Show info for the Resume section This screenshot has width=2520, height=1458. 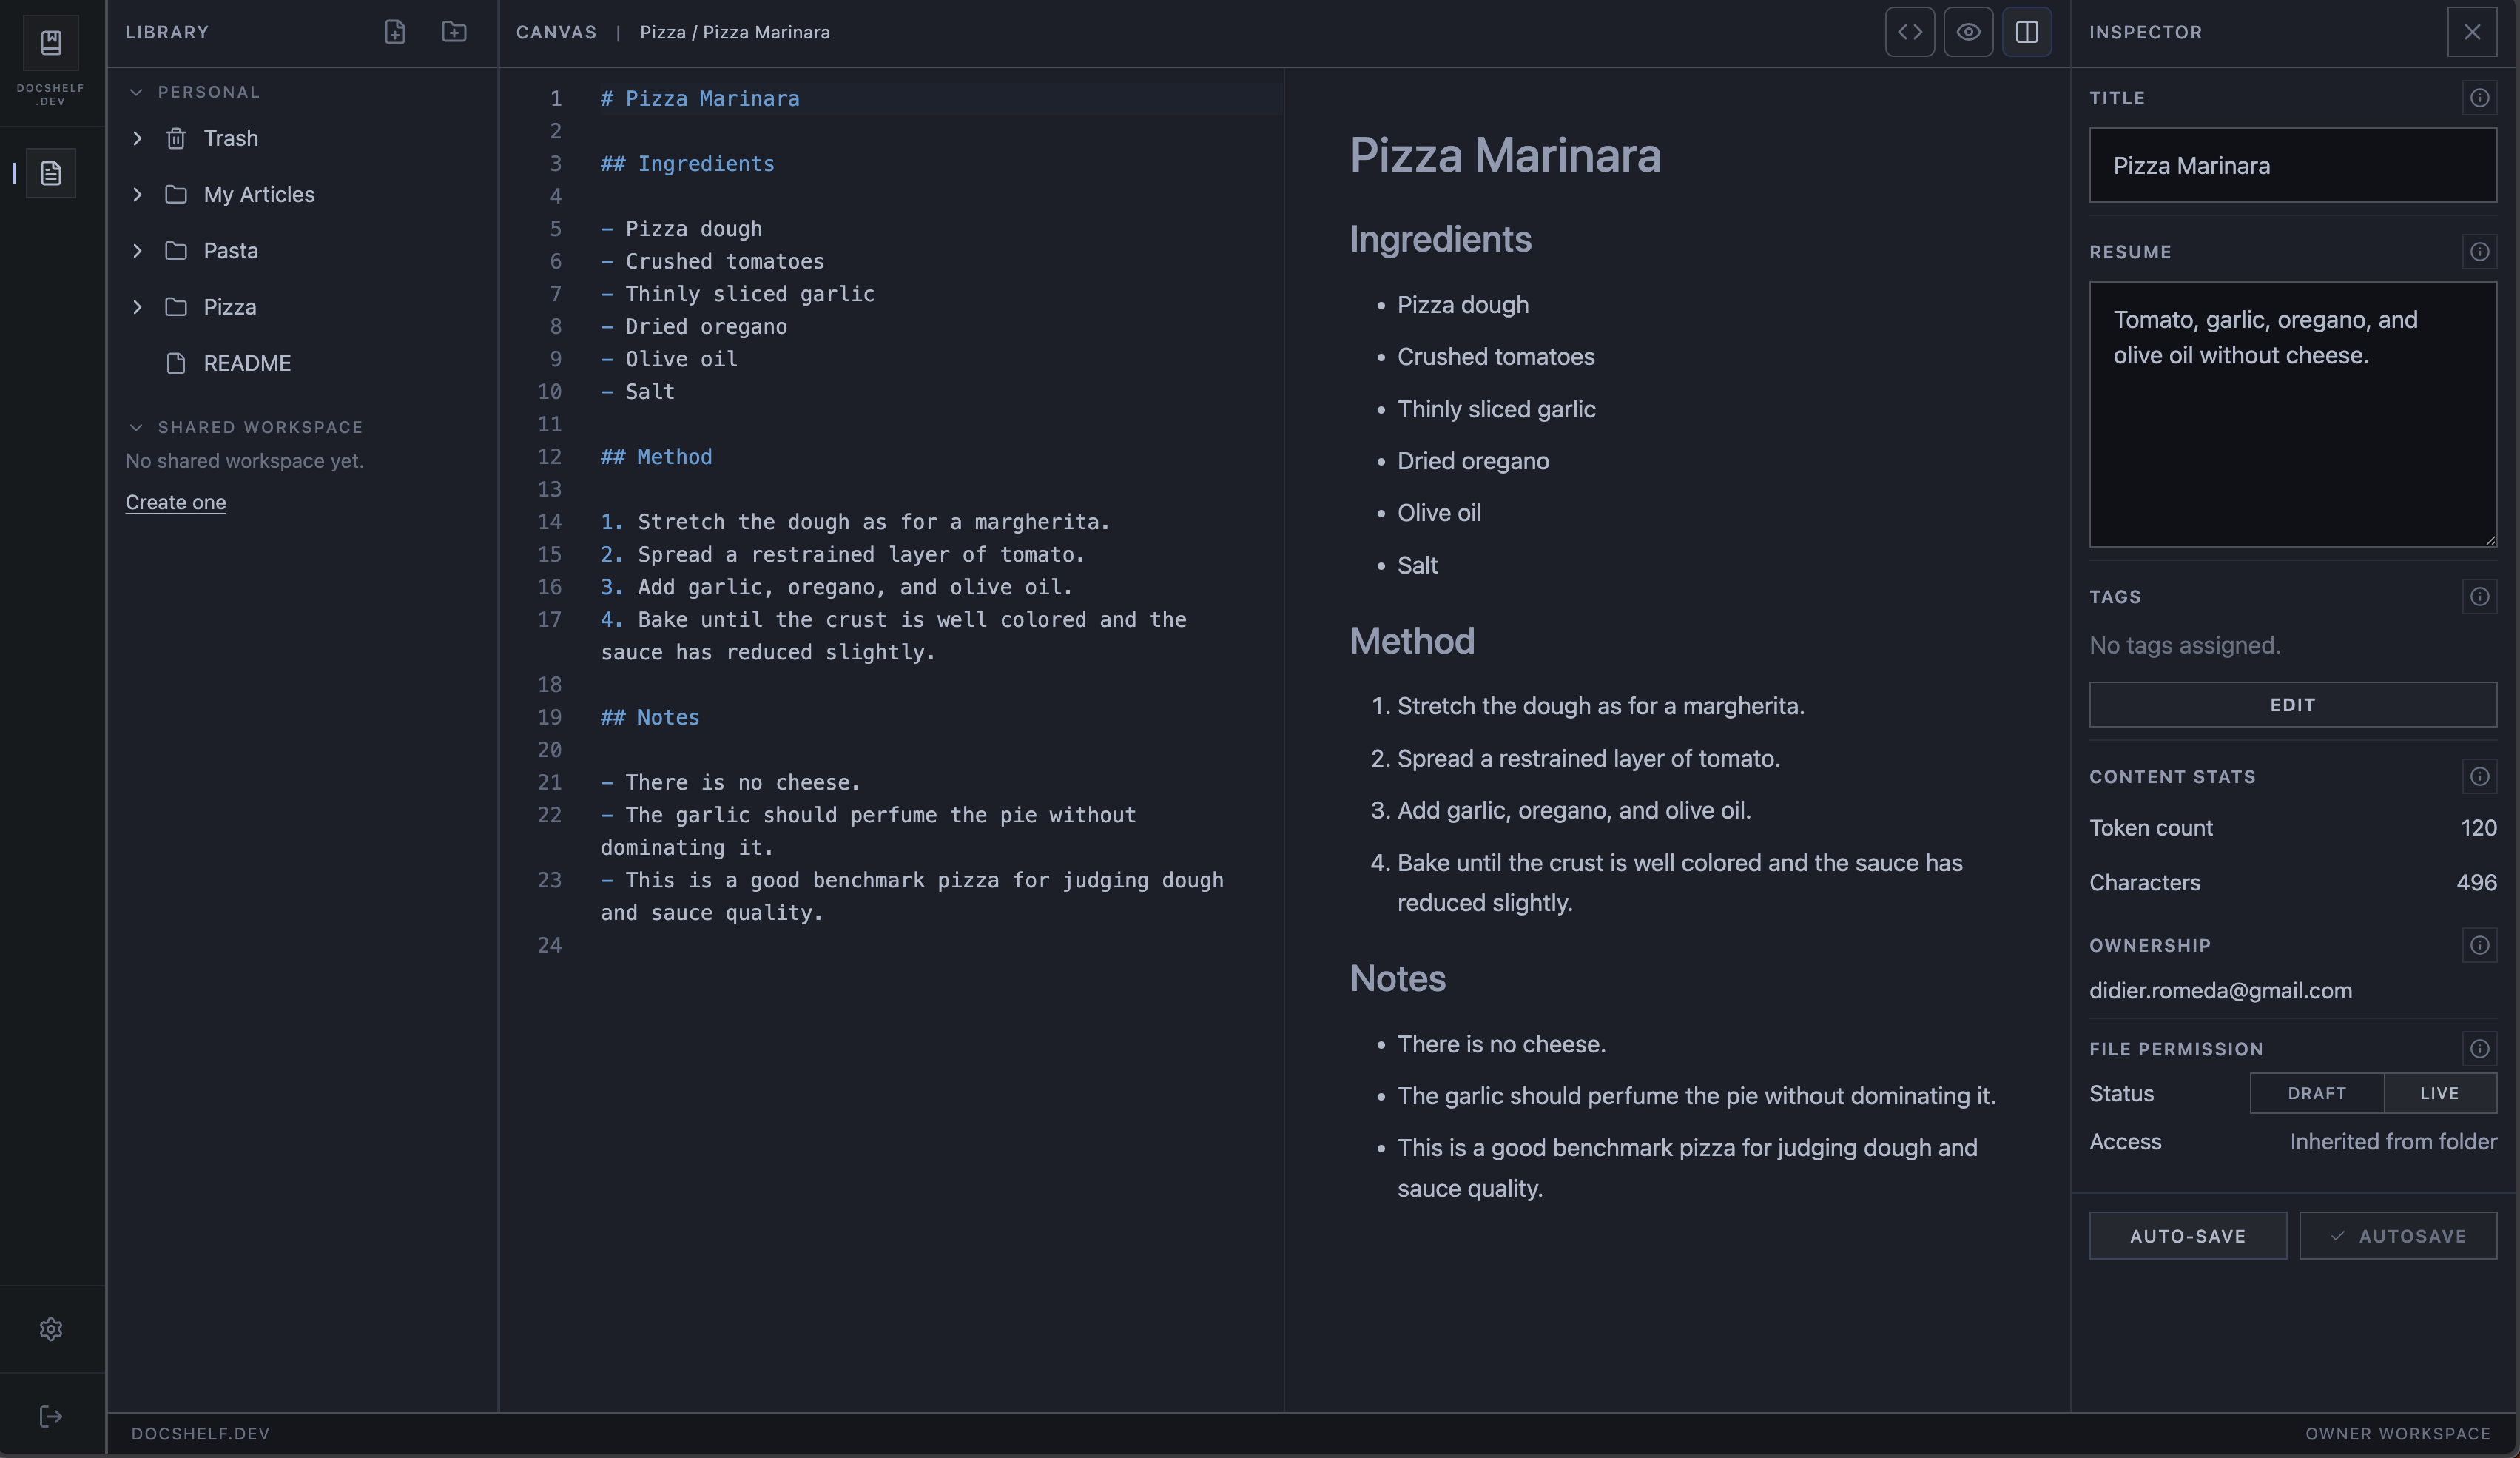coord(2479,252)
